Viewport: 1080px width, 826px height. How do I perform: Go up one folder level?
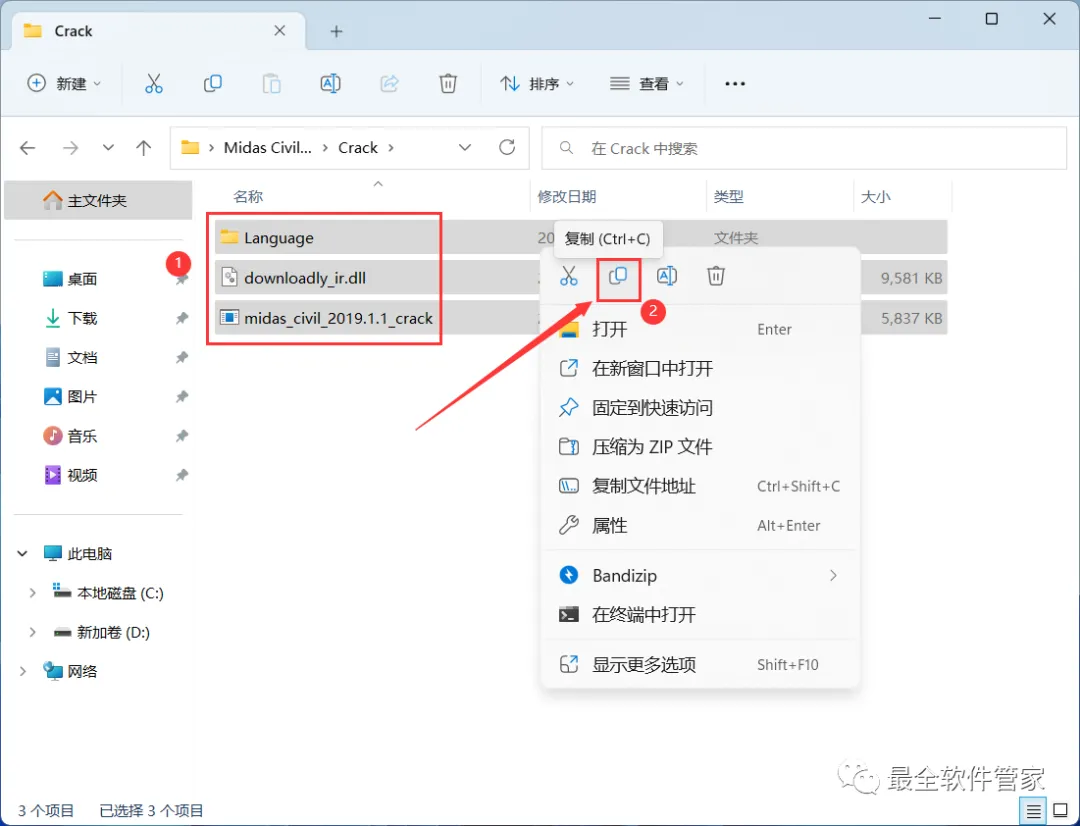click(x=143, y=147)
